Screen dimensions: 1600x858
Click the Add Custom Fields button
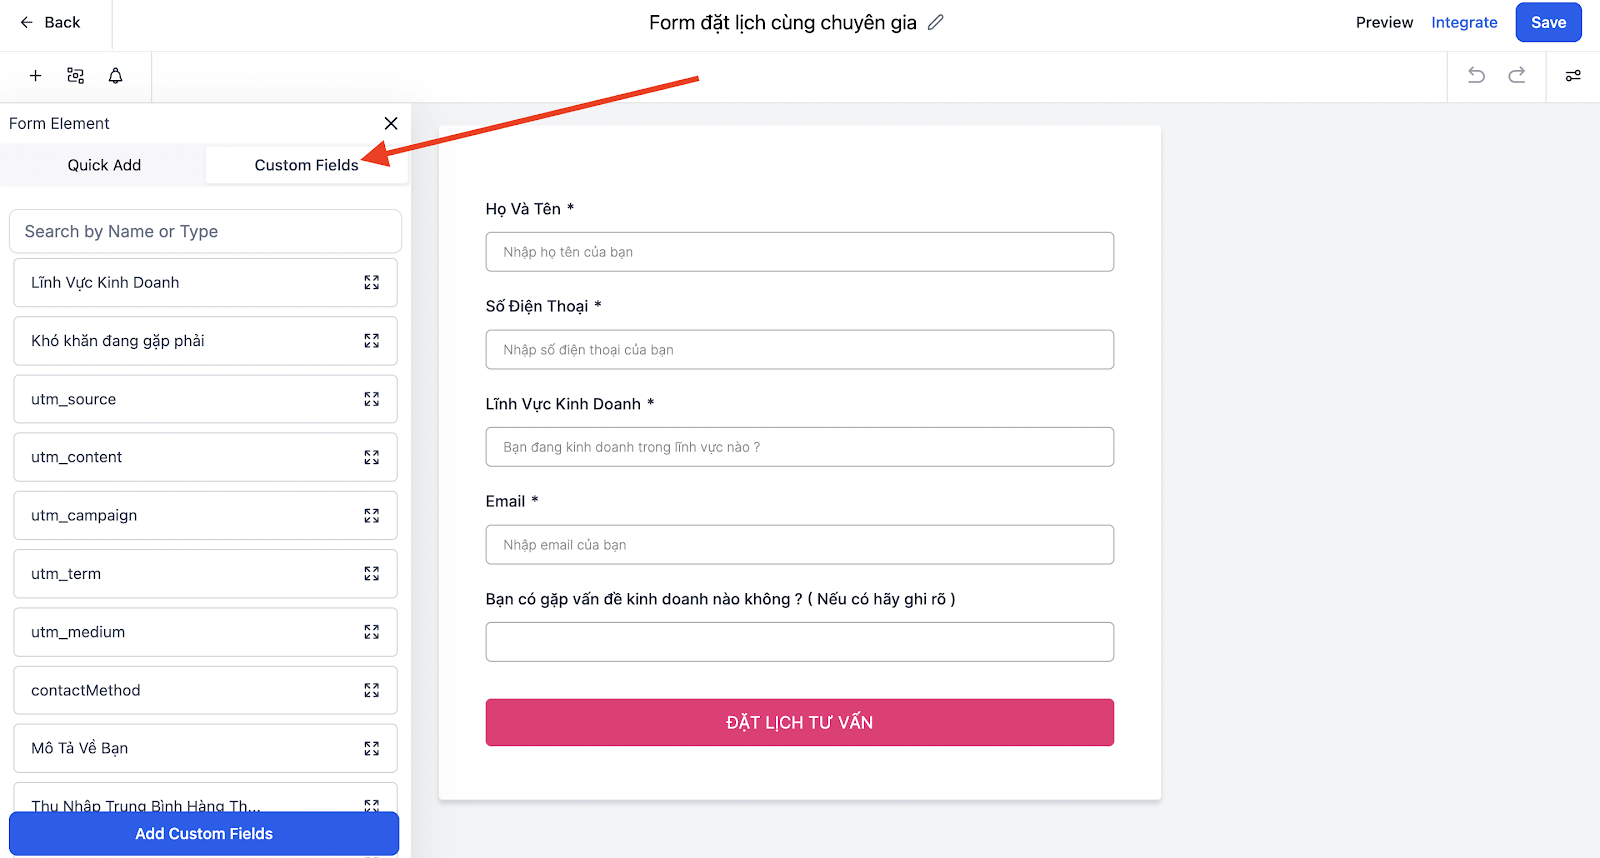point(204,833)
